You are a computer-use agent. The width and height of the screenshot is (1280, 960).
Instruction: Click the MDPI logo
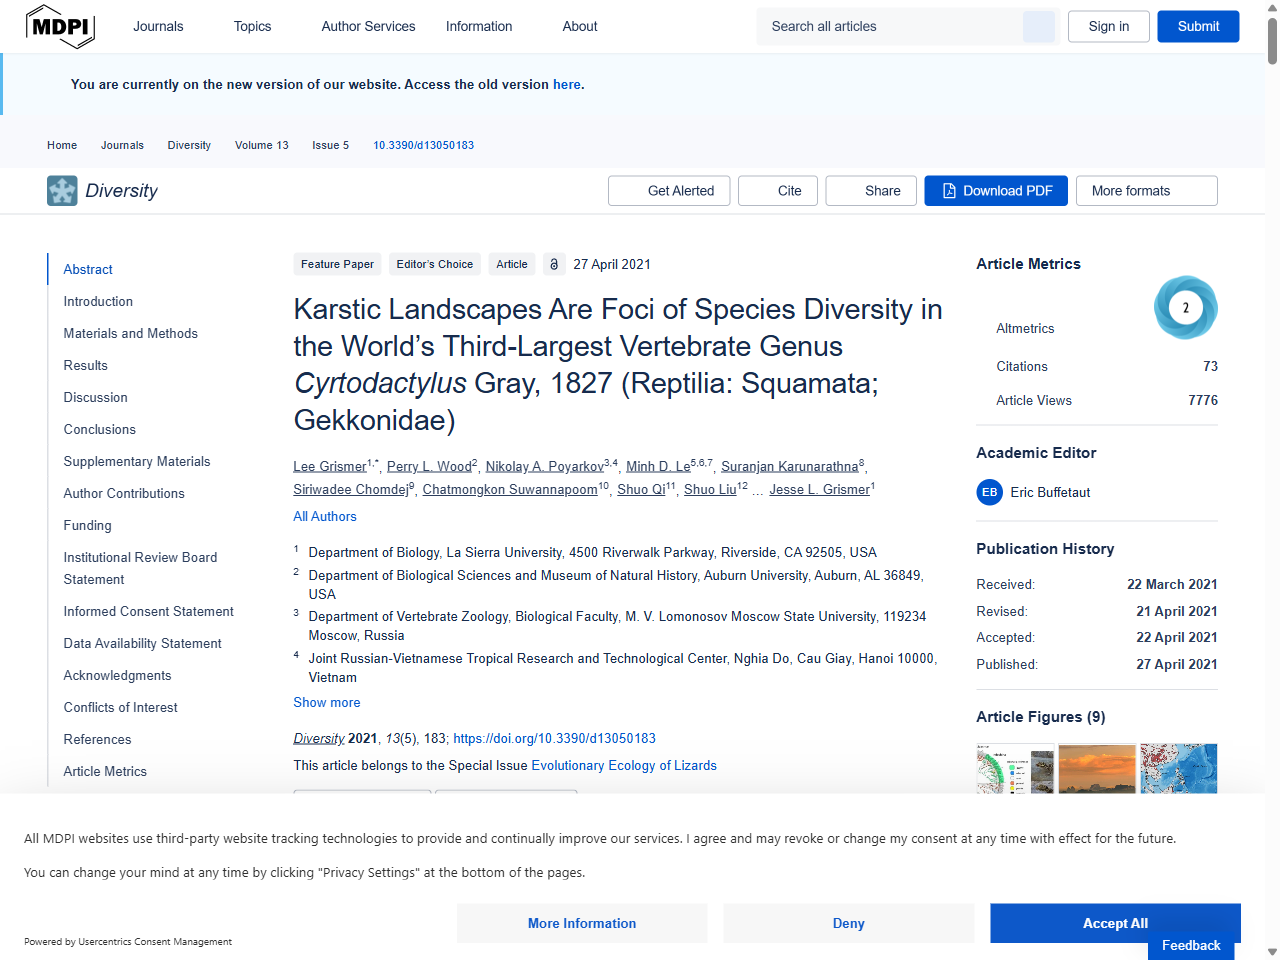coord(60,26)
